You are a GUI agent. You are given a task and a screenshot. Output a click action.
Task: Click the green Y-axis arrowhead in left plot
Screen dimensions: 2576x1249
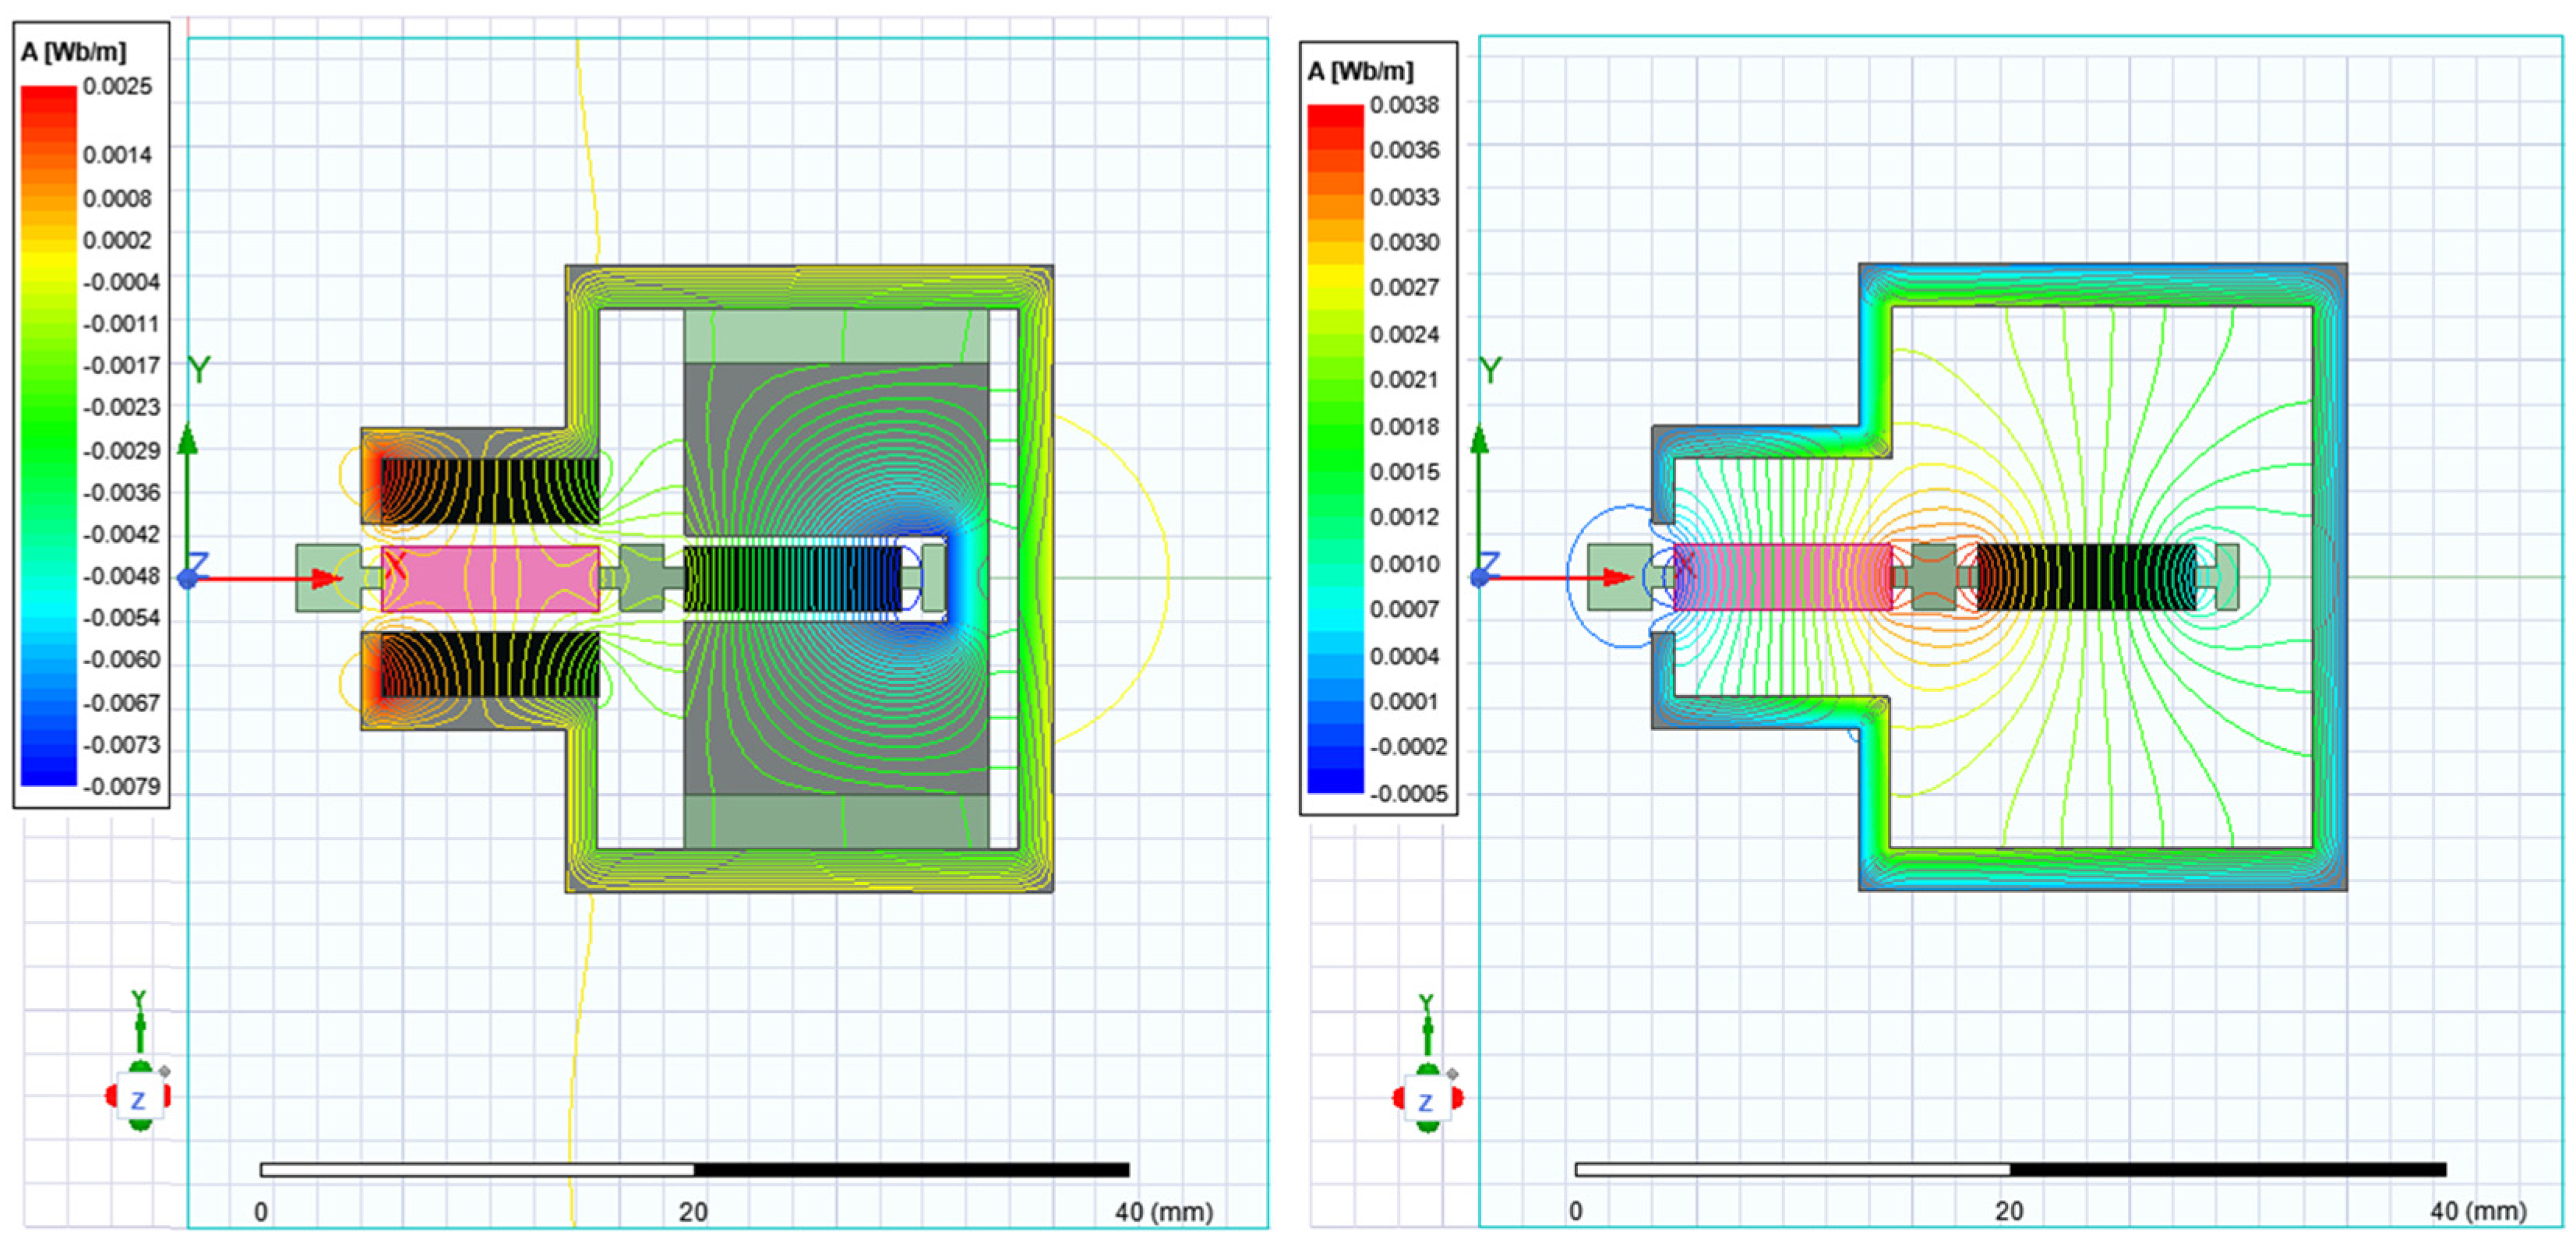click(x=187, y=440)
